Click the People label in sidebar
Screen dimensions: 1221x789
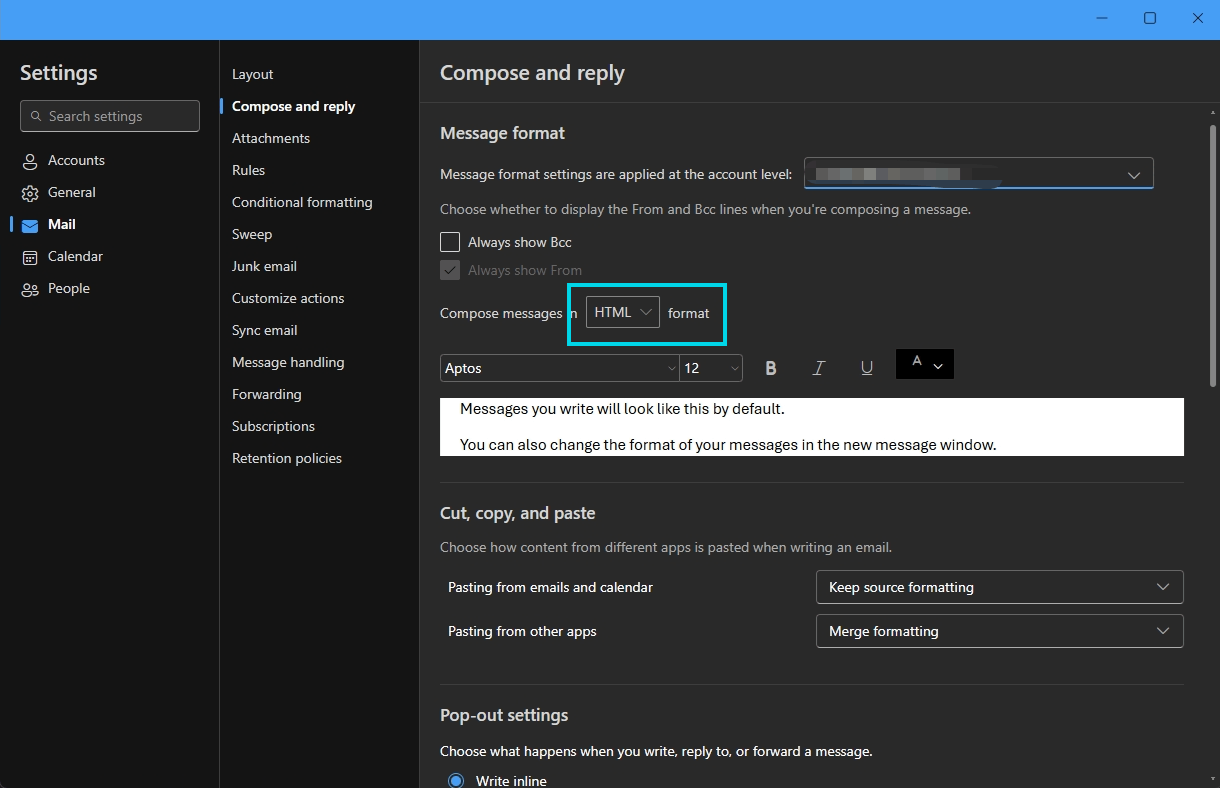[x=69, y=288]
